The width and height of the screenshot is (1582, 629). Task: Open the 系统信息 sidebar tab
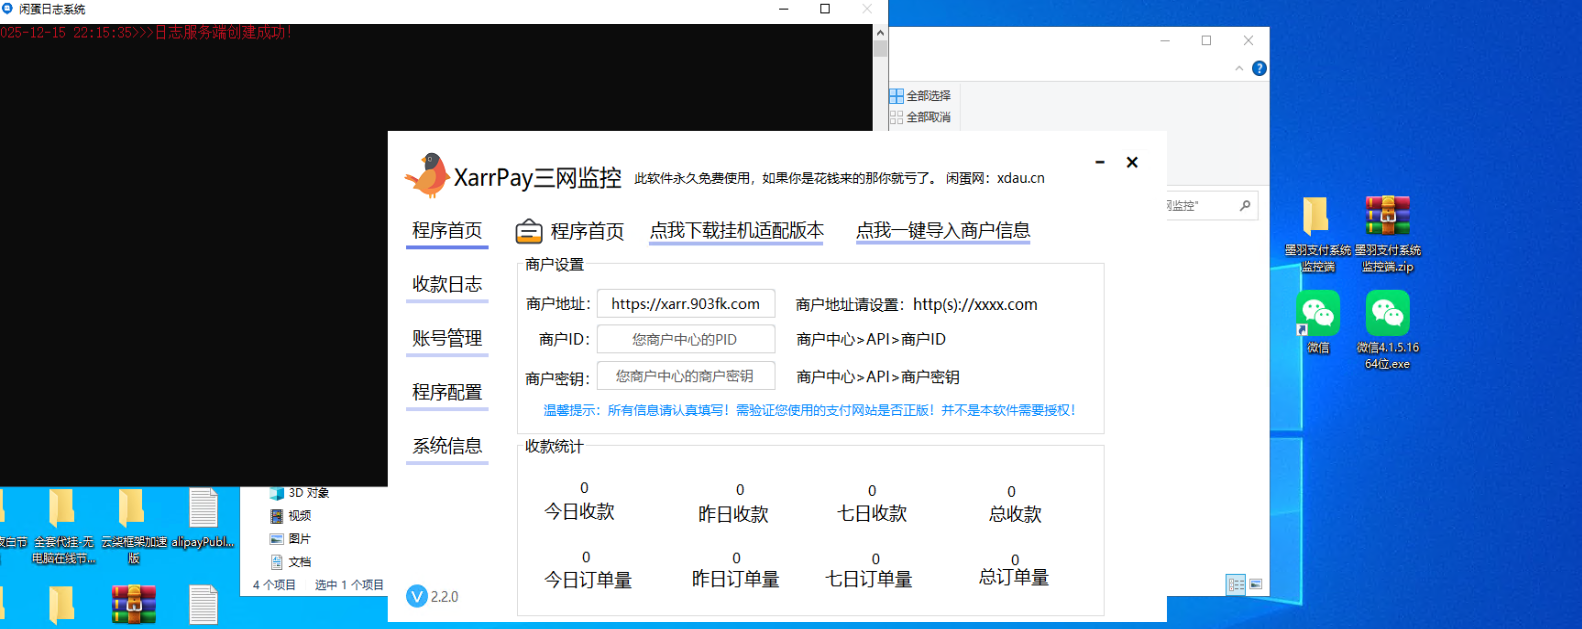pos(447,446)
